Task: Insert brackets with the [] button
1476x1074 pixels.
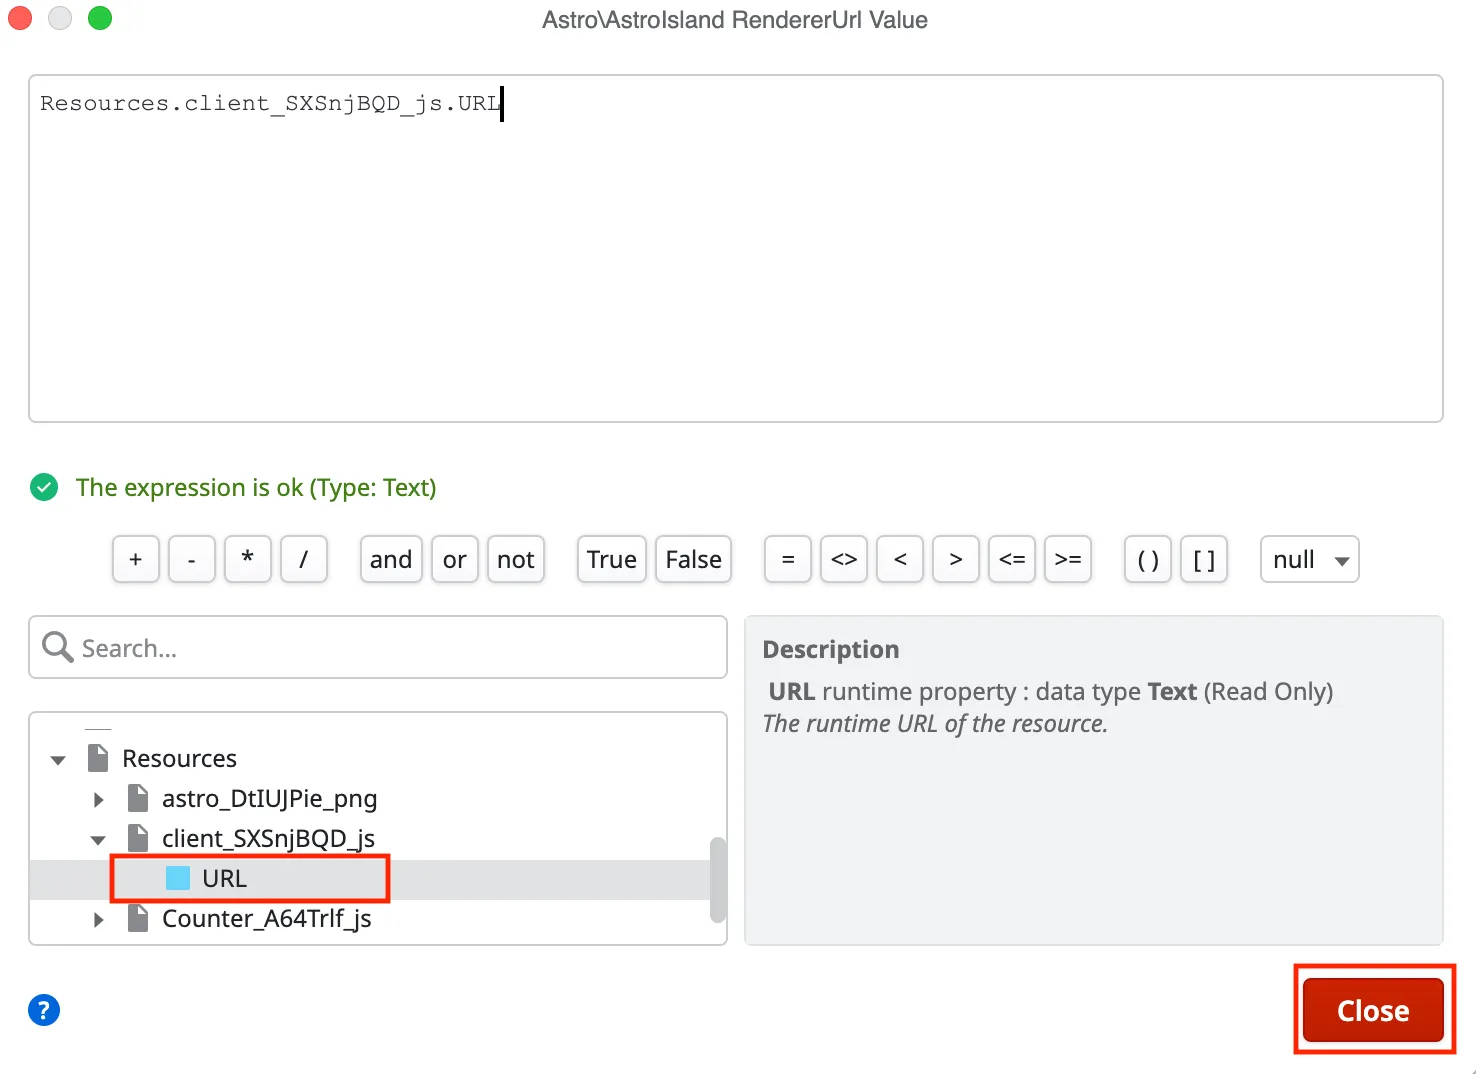Action: (x=1204, y=559)
